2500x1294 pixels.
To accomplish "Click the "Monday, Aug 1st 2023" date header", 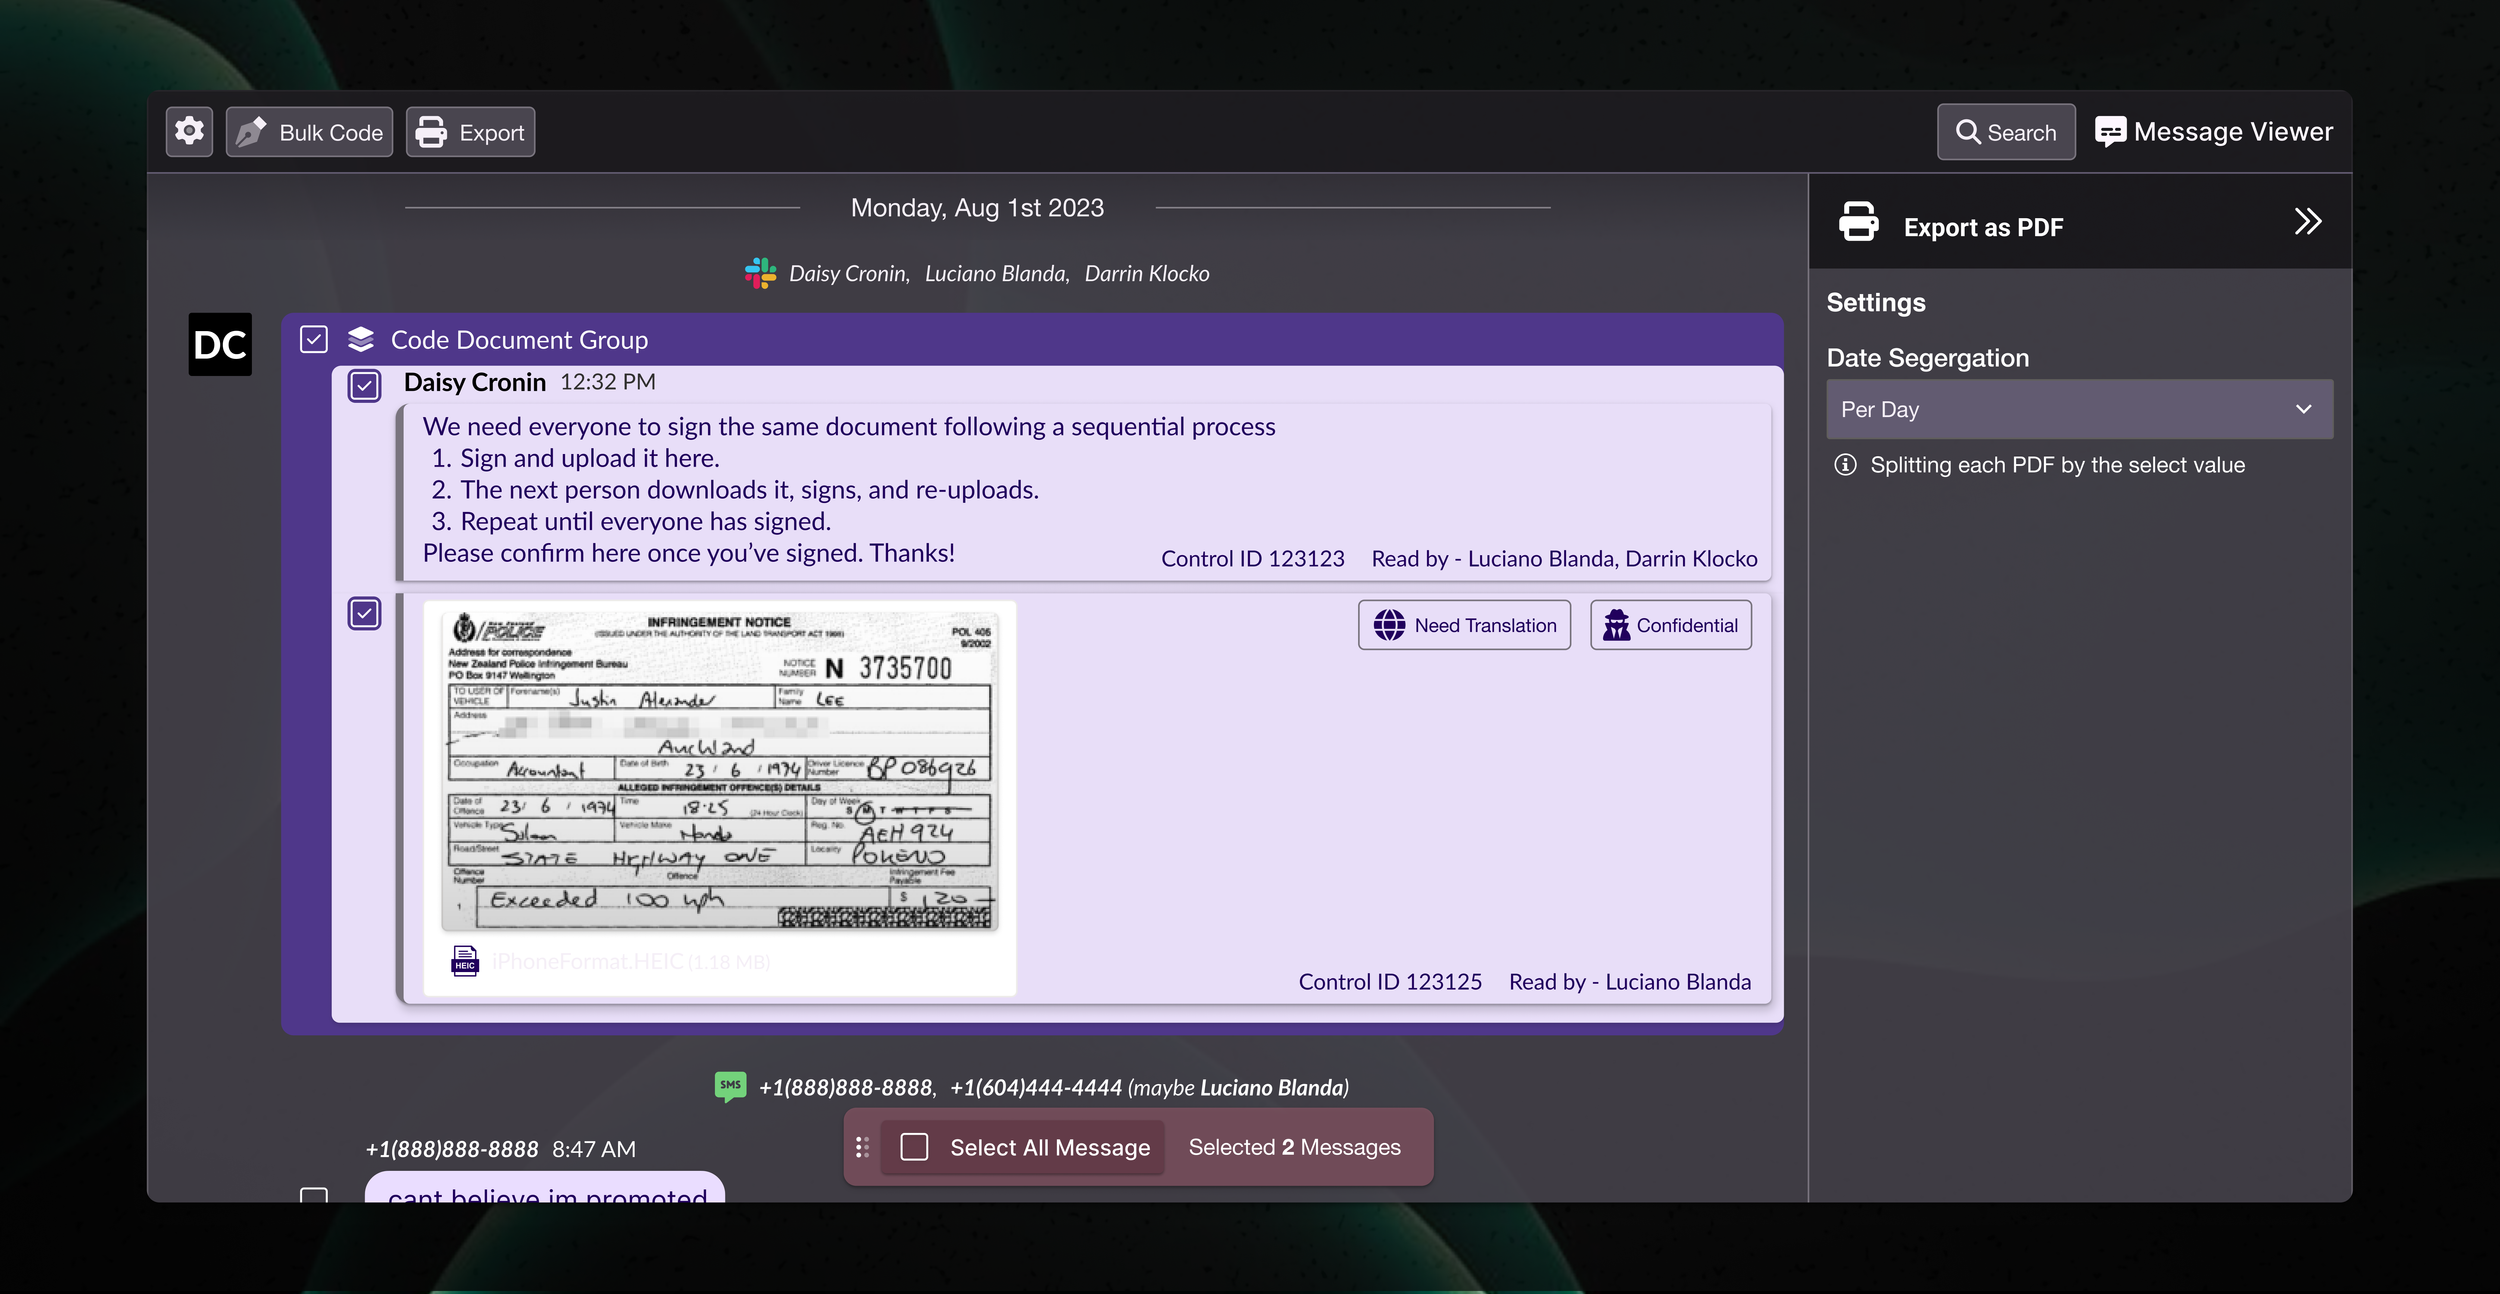I will tap(978, 208).
